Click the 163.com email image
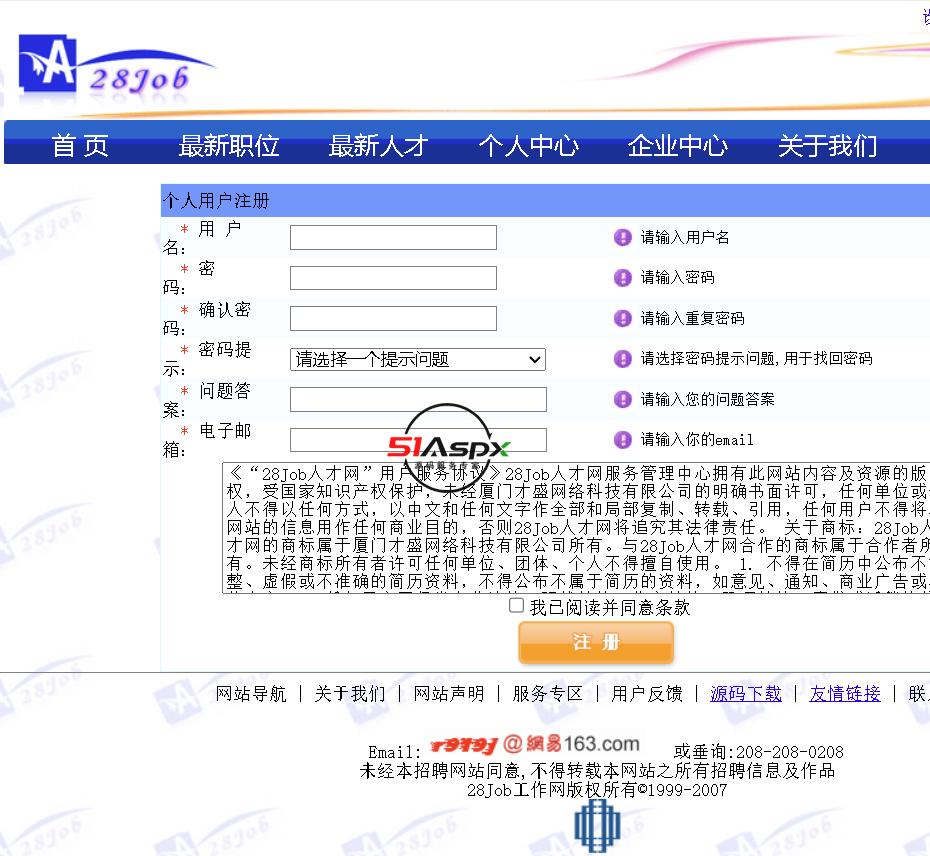This screenshot has height=856, width=930. pos(534,744)
